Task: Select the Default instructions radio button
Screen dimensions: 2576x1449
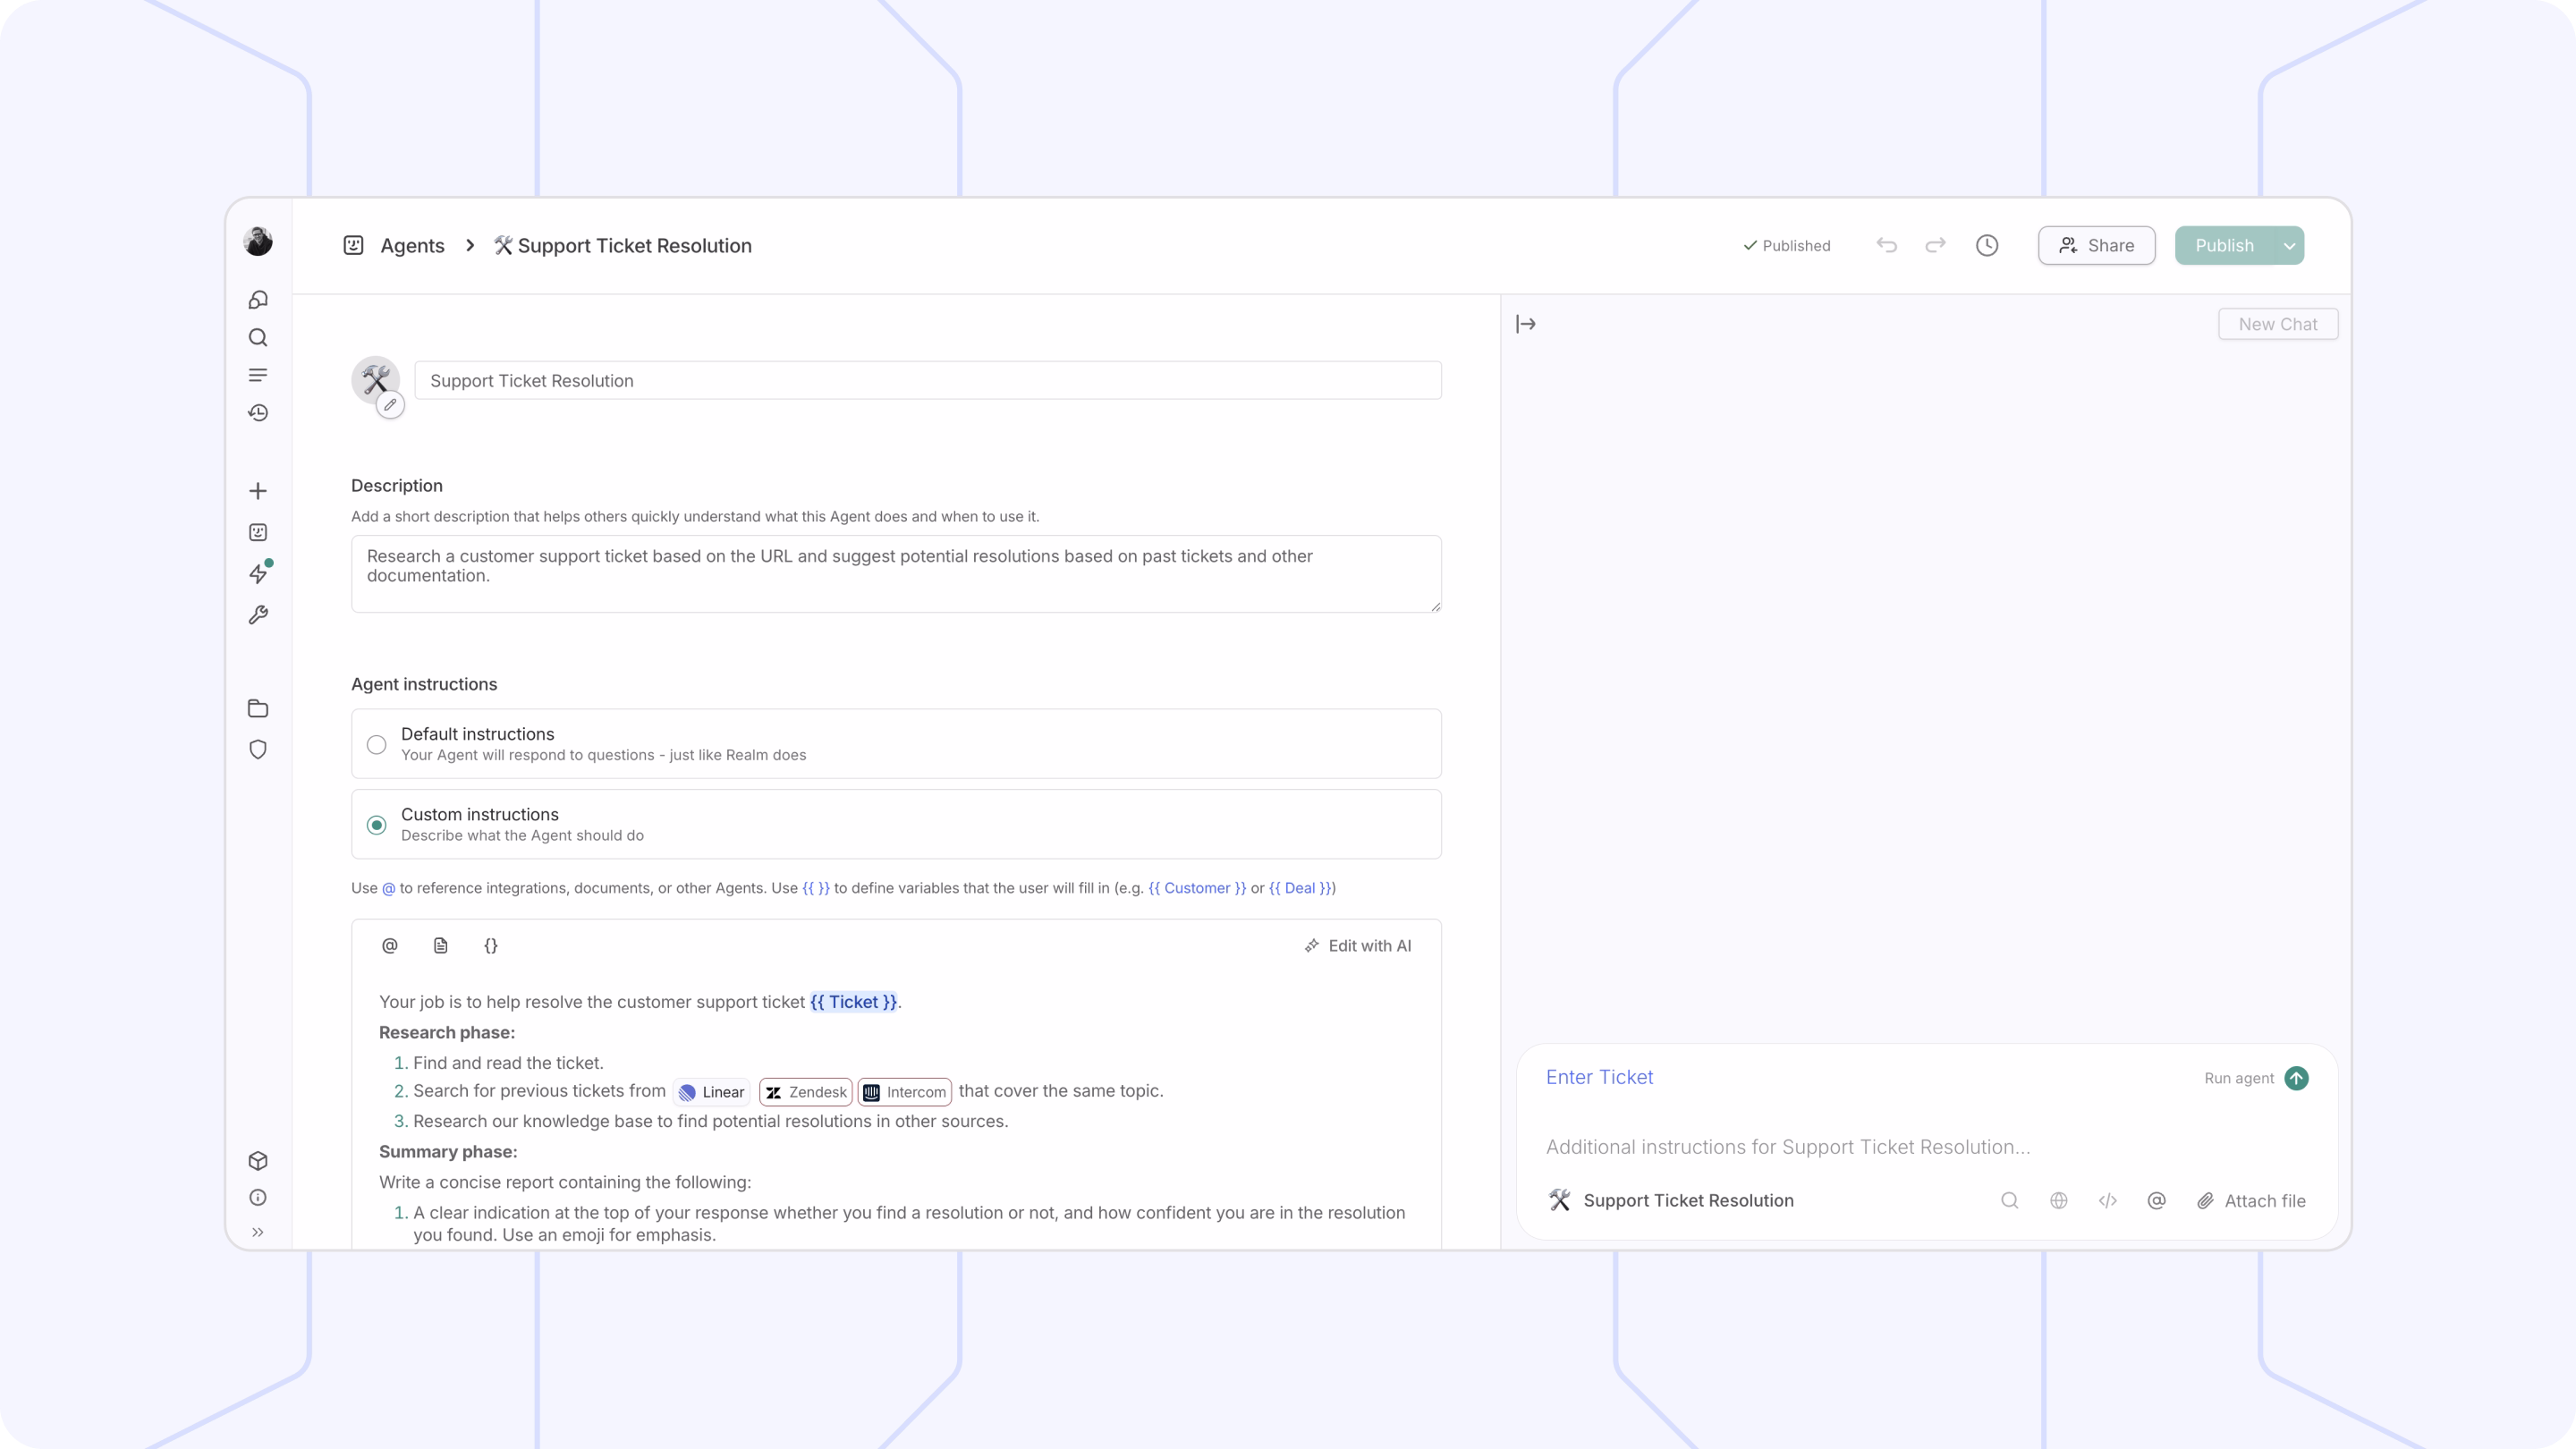Action: (376, 745)
